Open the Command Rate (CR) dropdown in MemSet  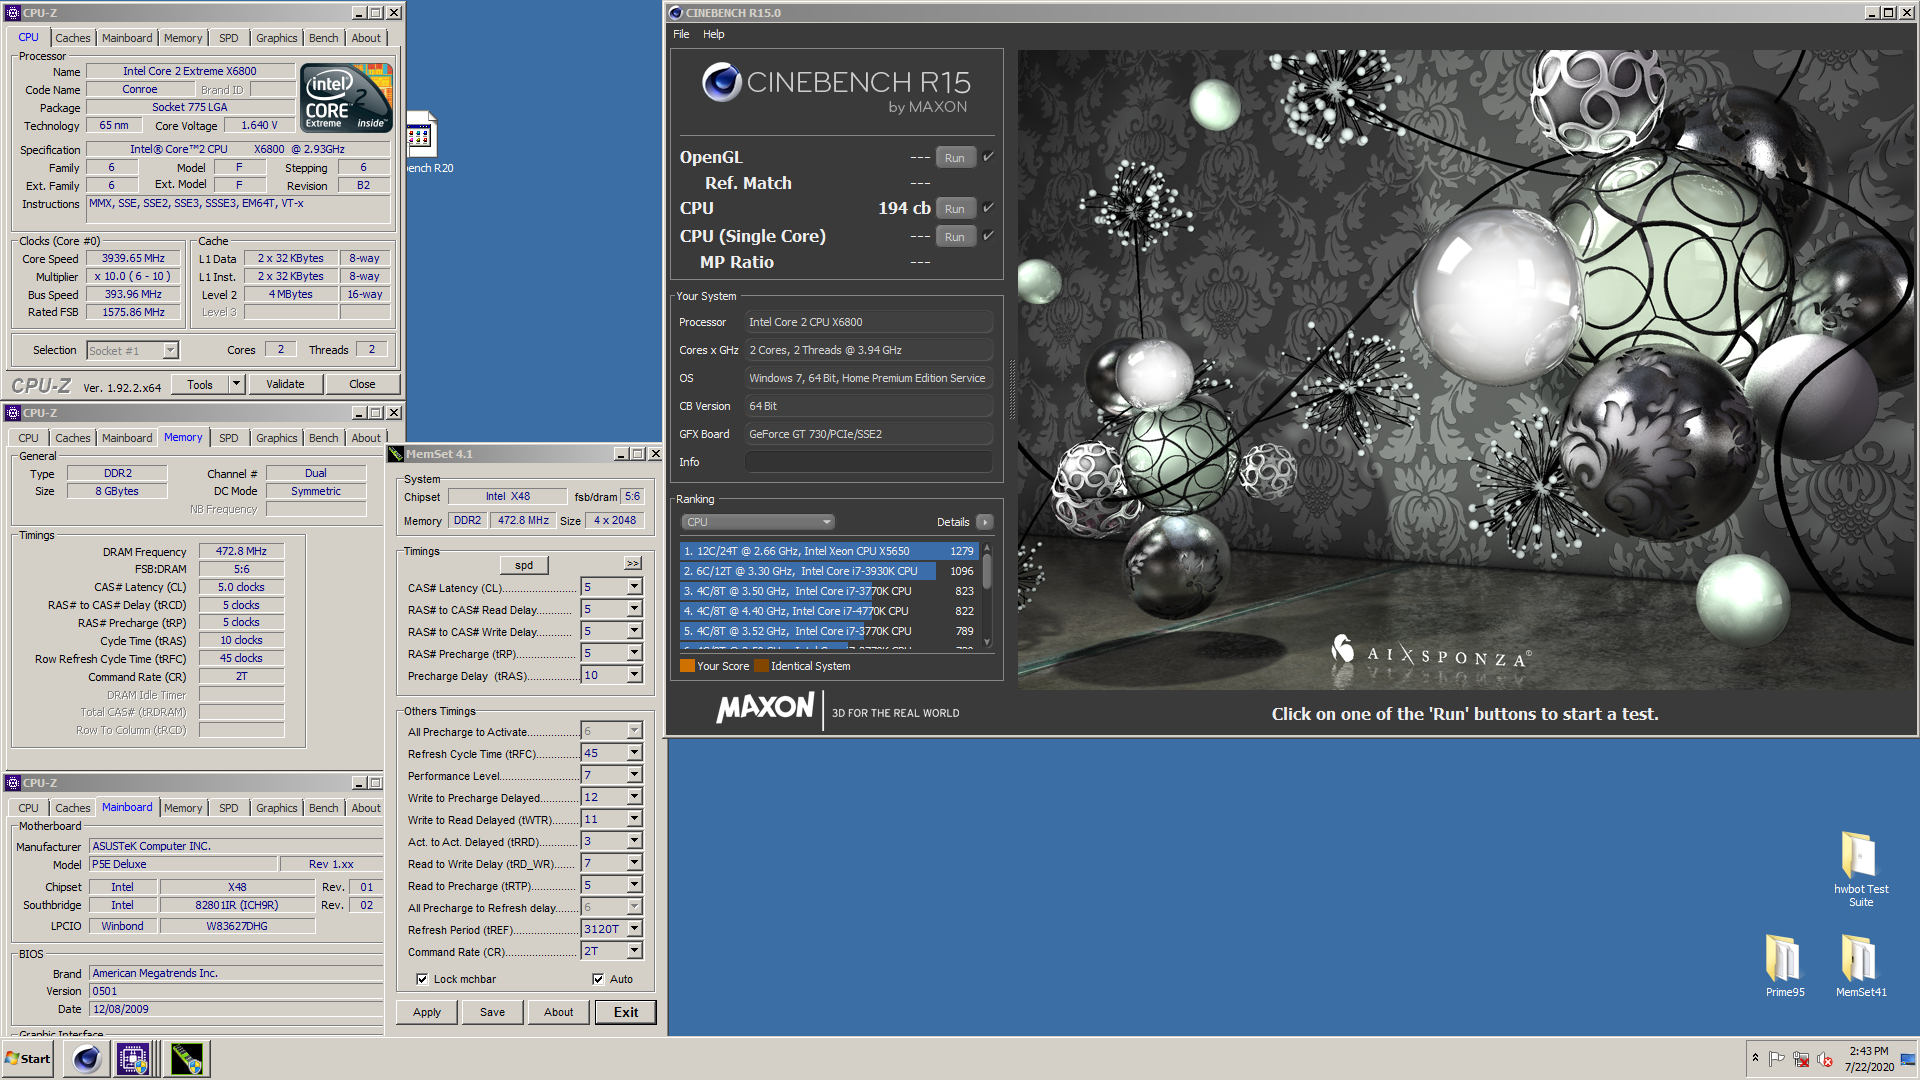[634, 951]
